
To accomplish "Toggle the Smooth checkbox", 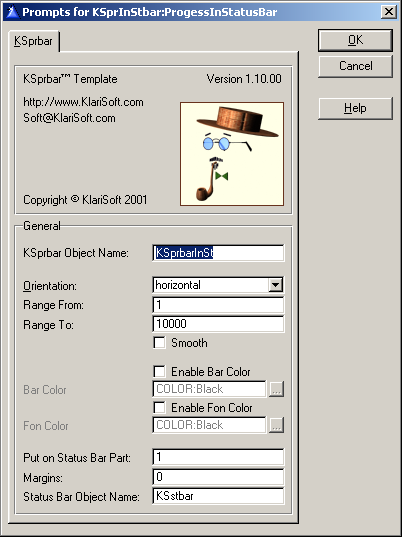I will tap(159, 343).
